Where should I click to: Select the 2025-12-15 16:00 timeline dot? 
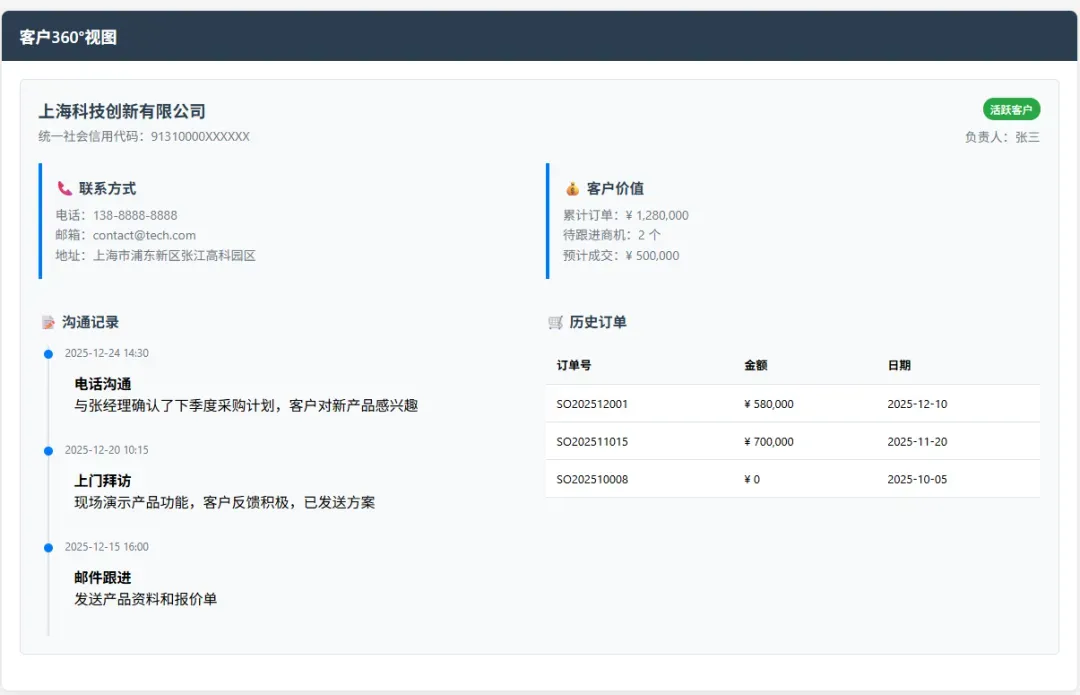(x=48, y=548)
